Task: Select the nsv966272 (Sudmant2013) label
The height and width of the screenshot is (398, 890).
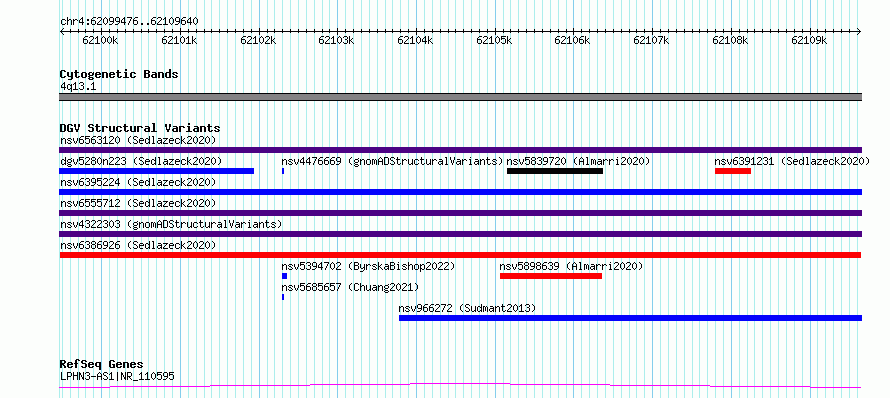Action: point(467,308)
